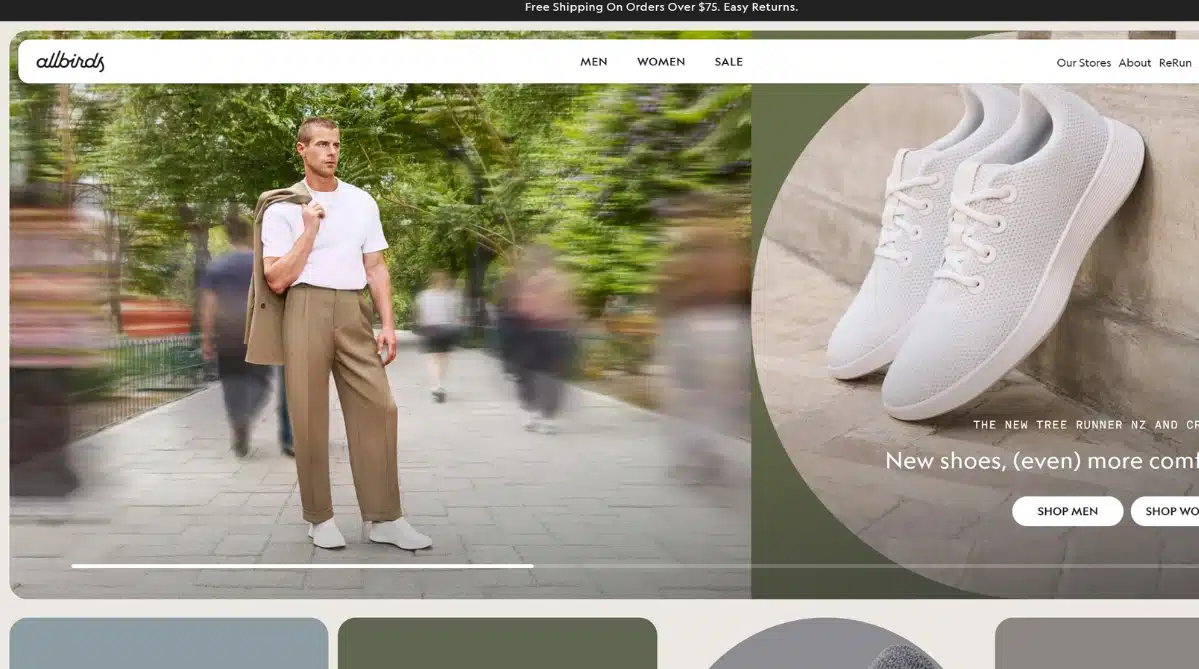
Task: Open the MEN menu
Action: [593, 62]
